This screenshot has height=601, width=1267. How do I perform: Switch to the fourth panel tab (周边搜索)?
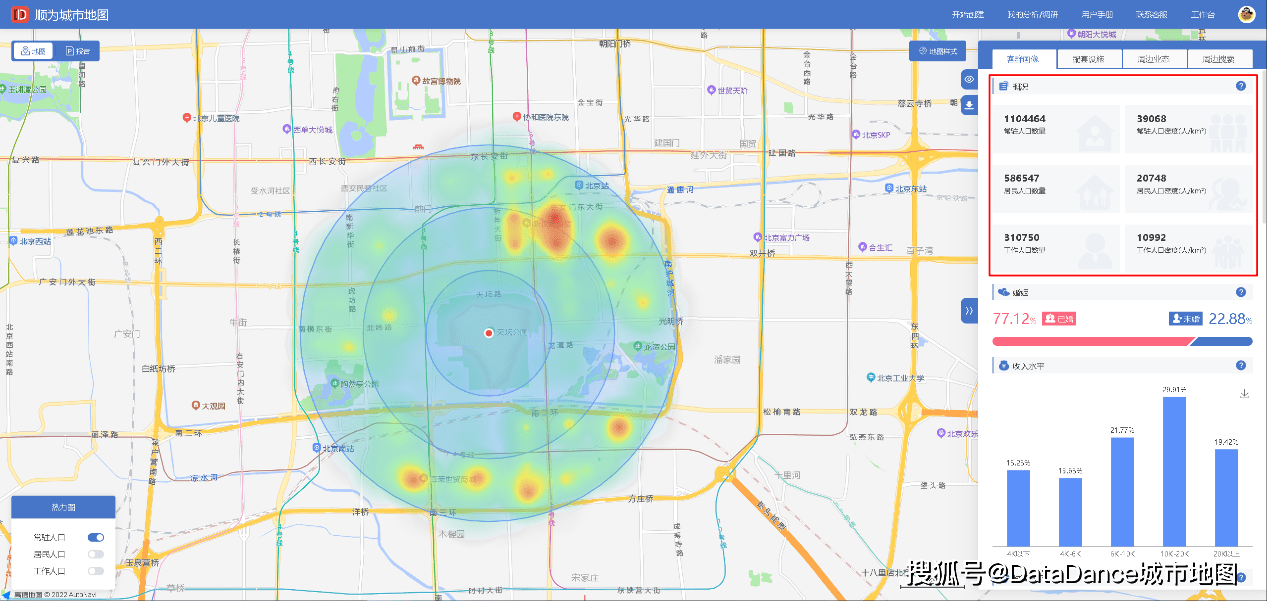click(x=1220, y=59)
